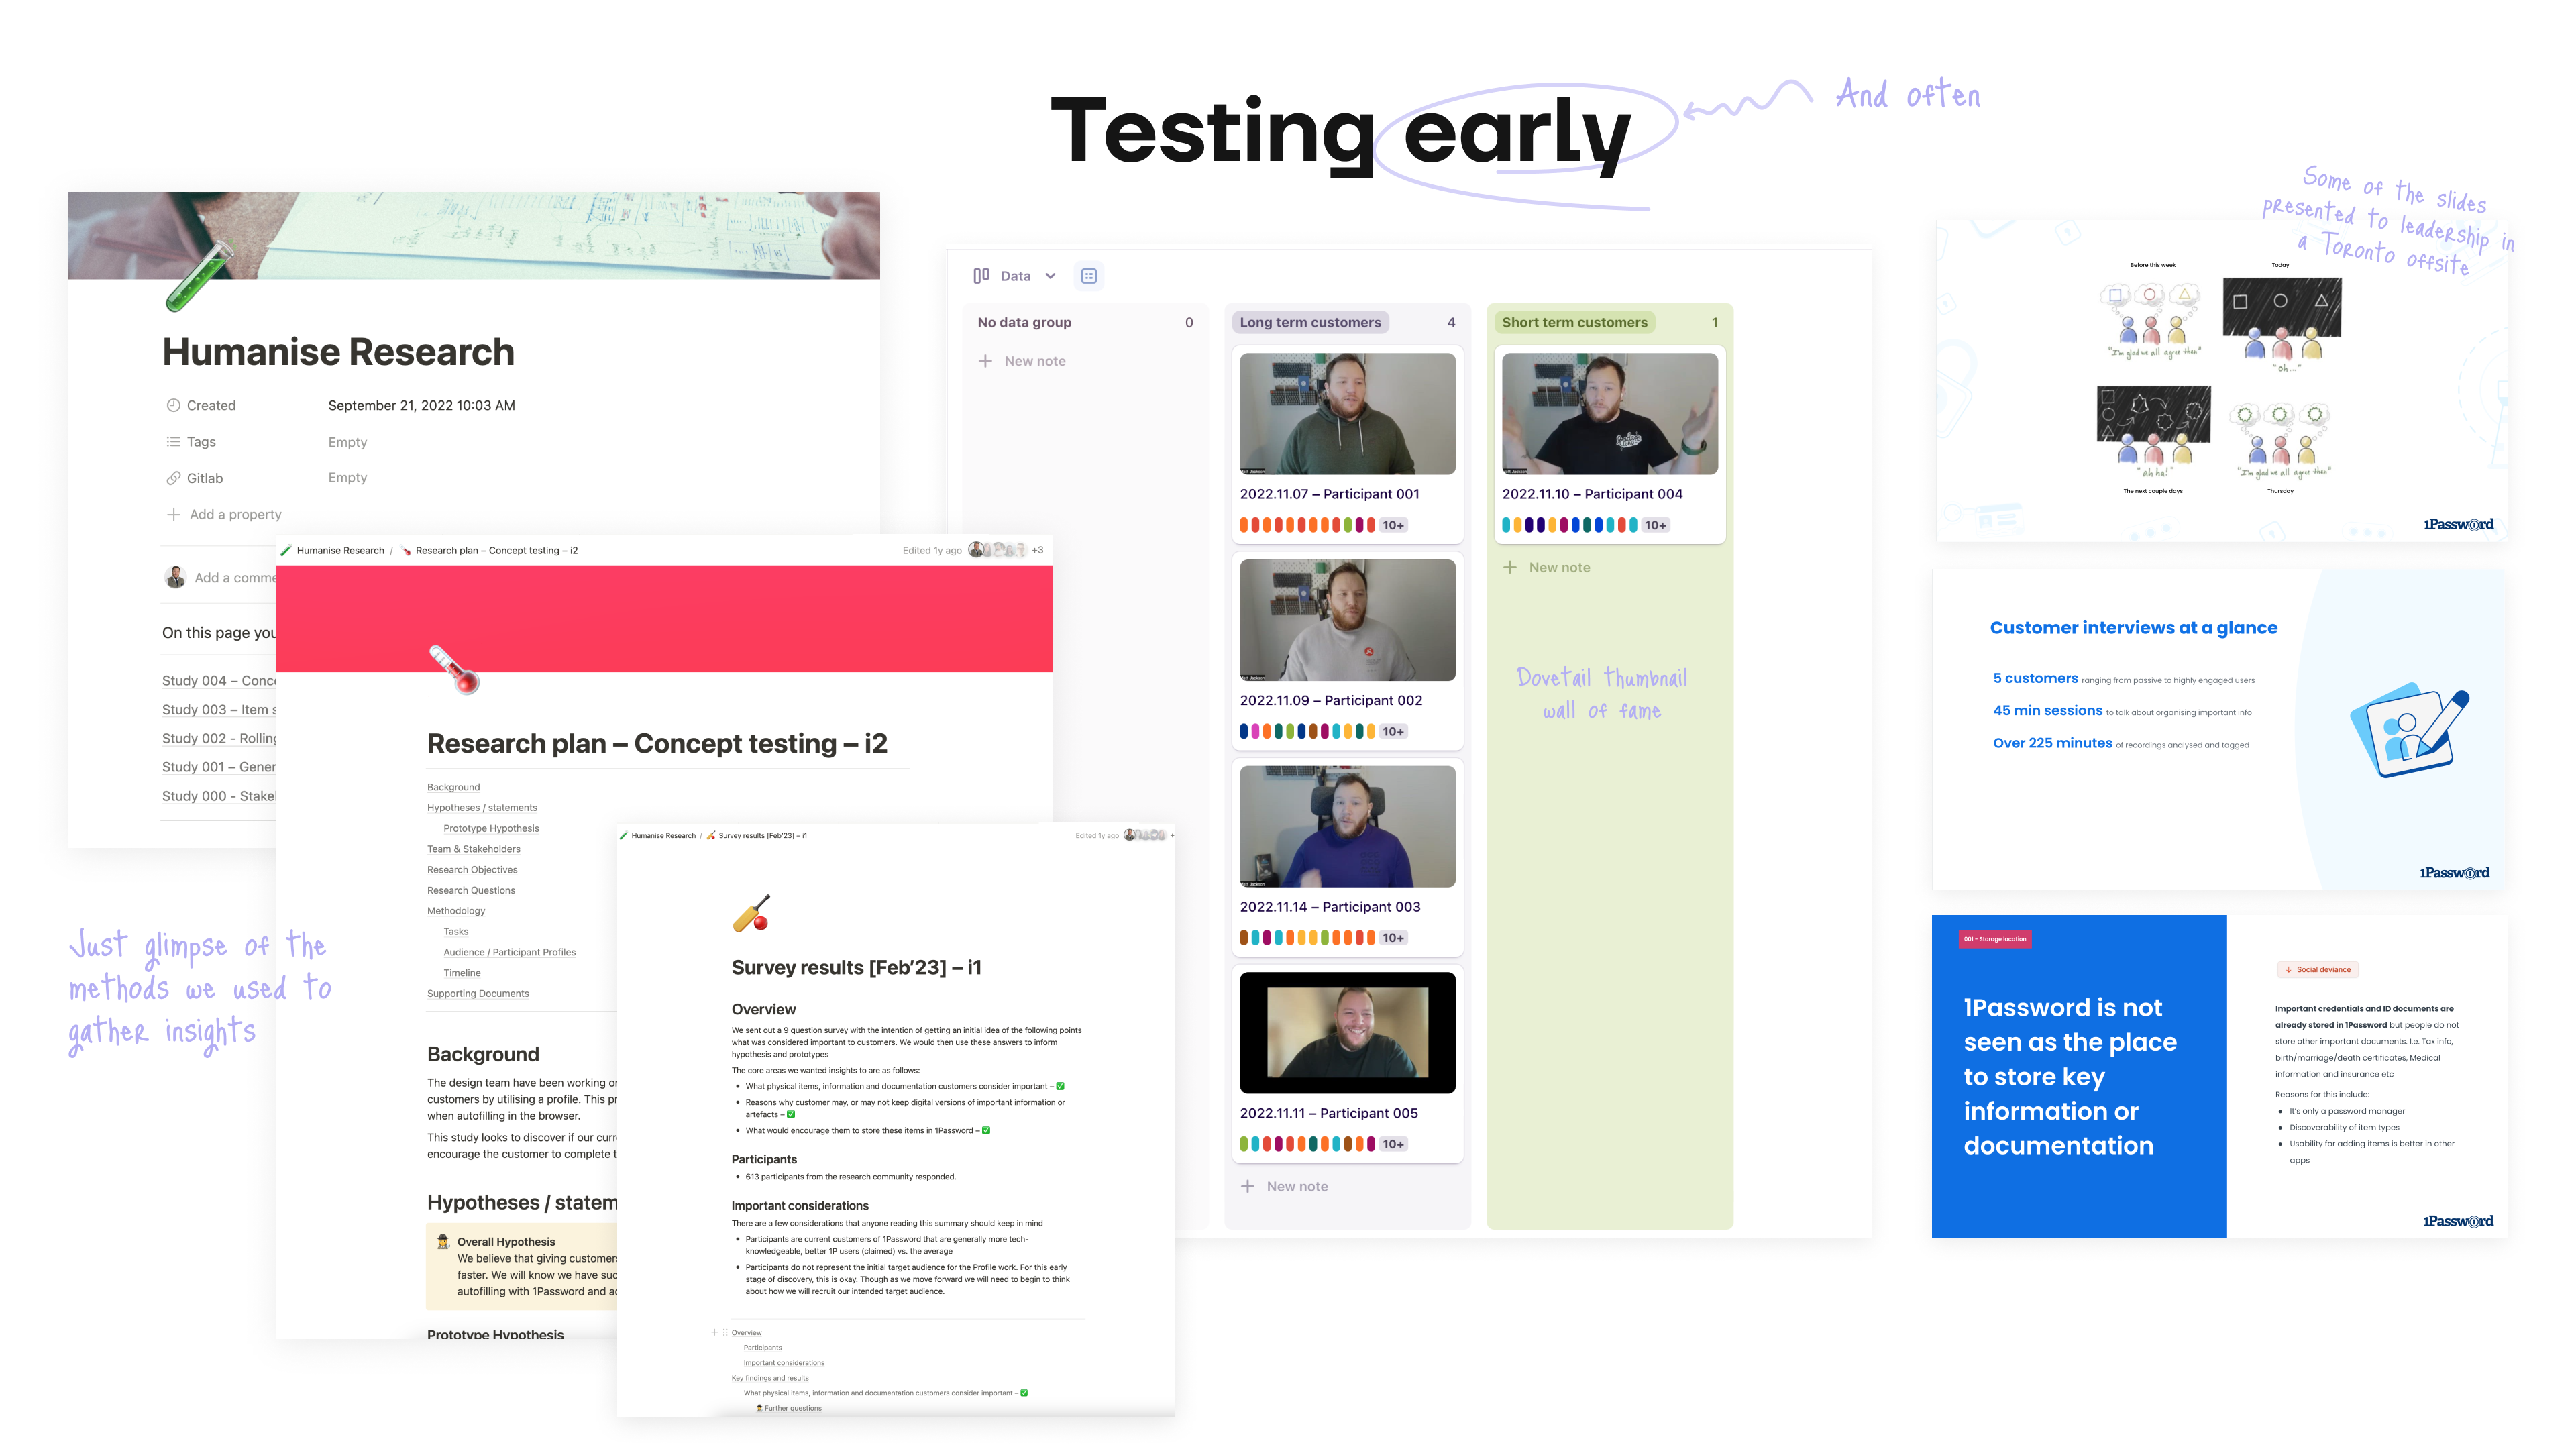2576x1449 pixels.
Task: Click the plus icon for Add a property
Action: coord(173,514)
